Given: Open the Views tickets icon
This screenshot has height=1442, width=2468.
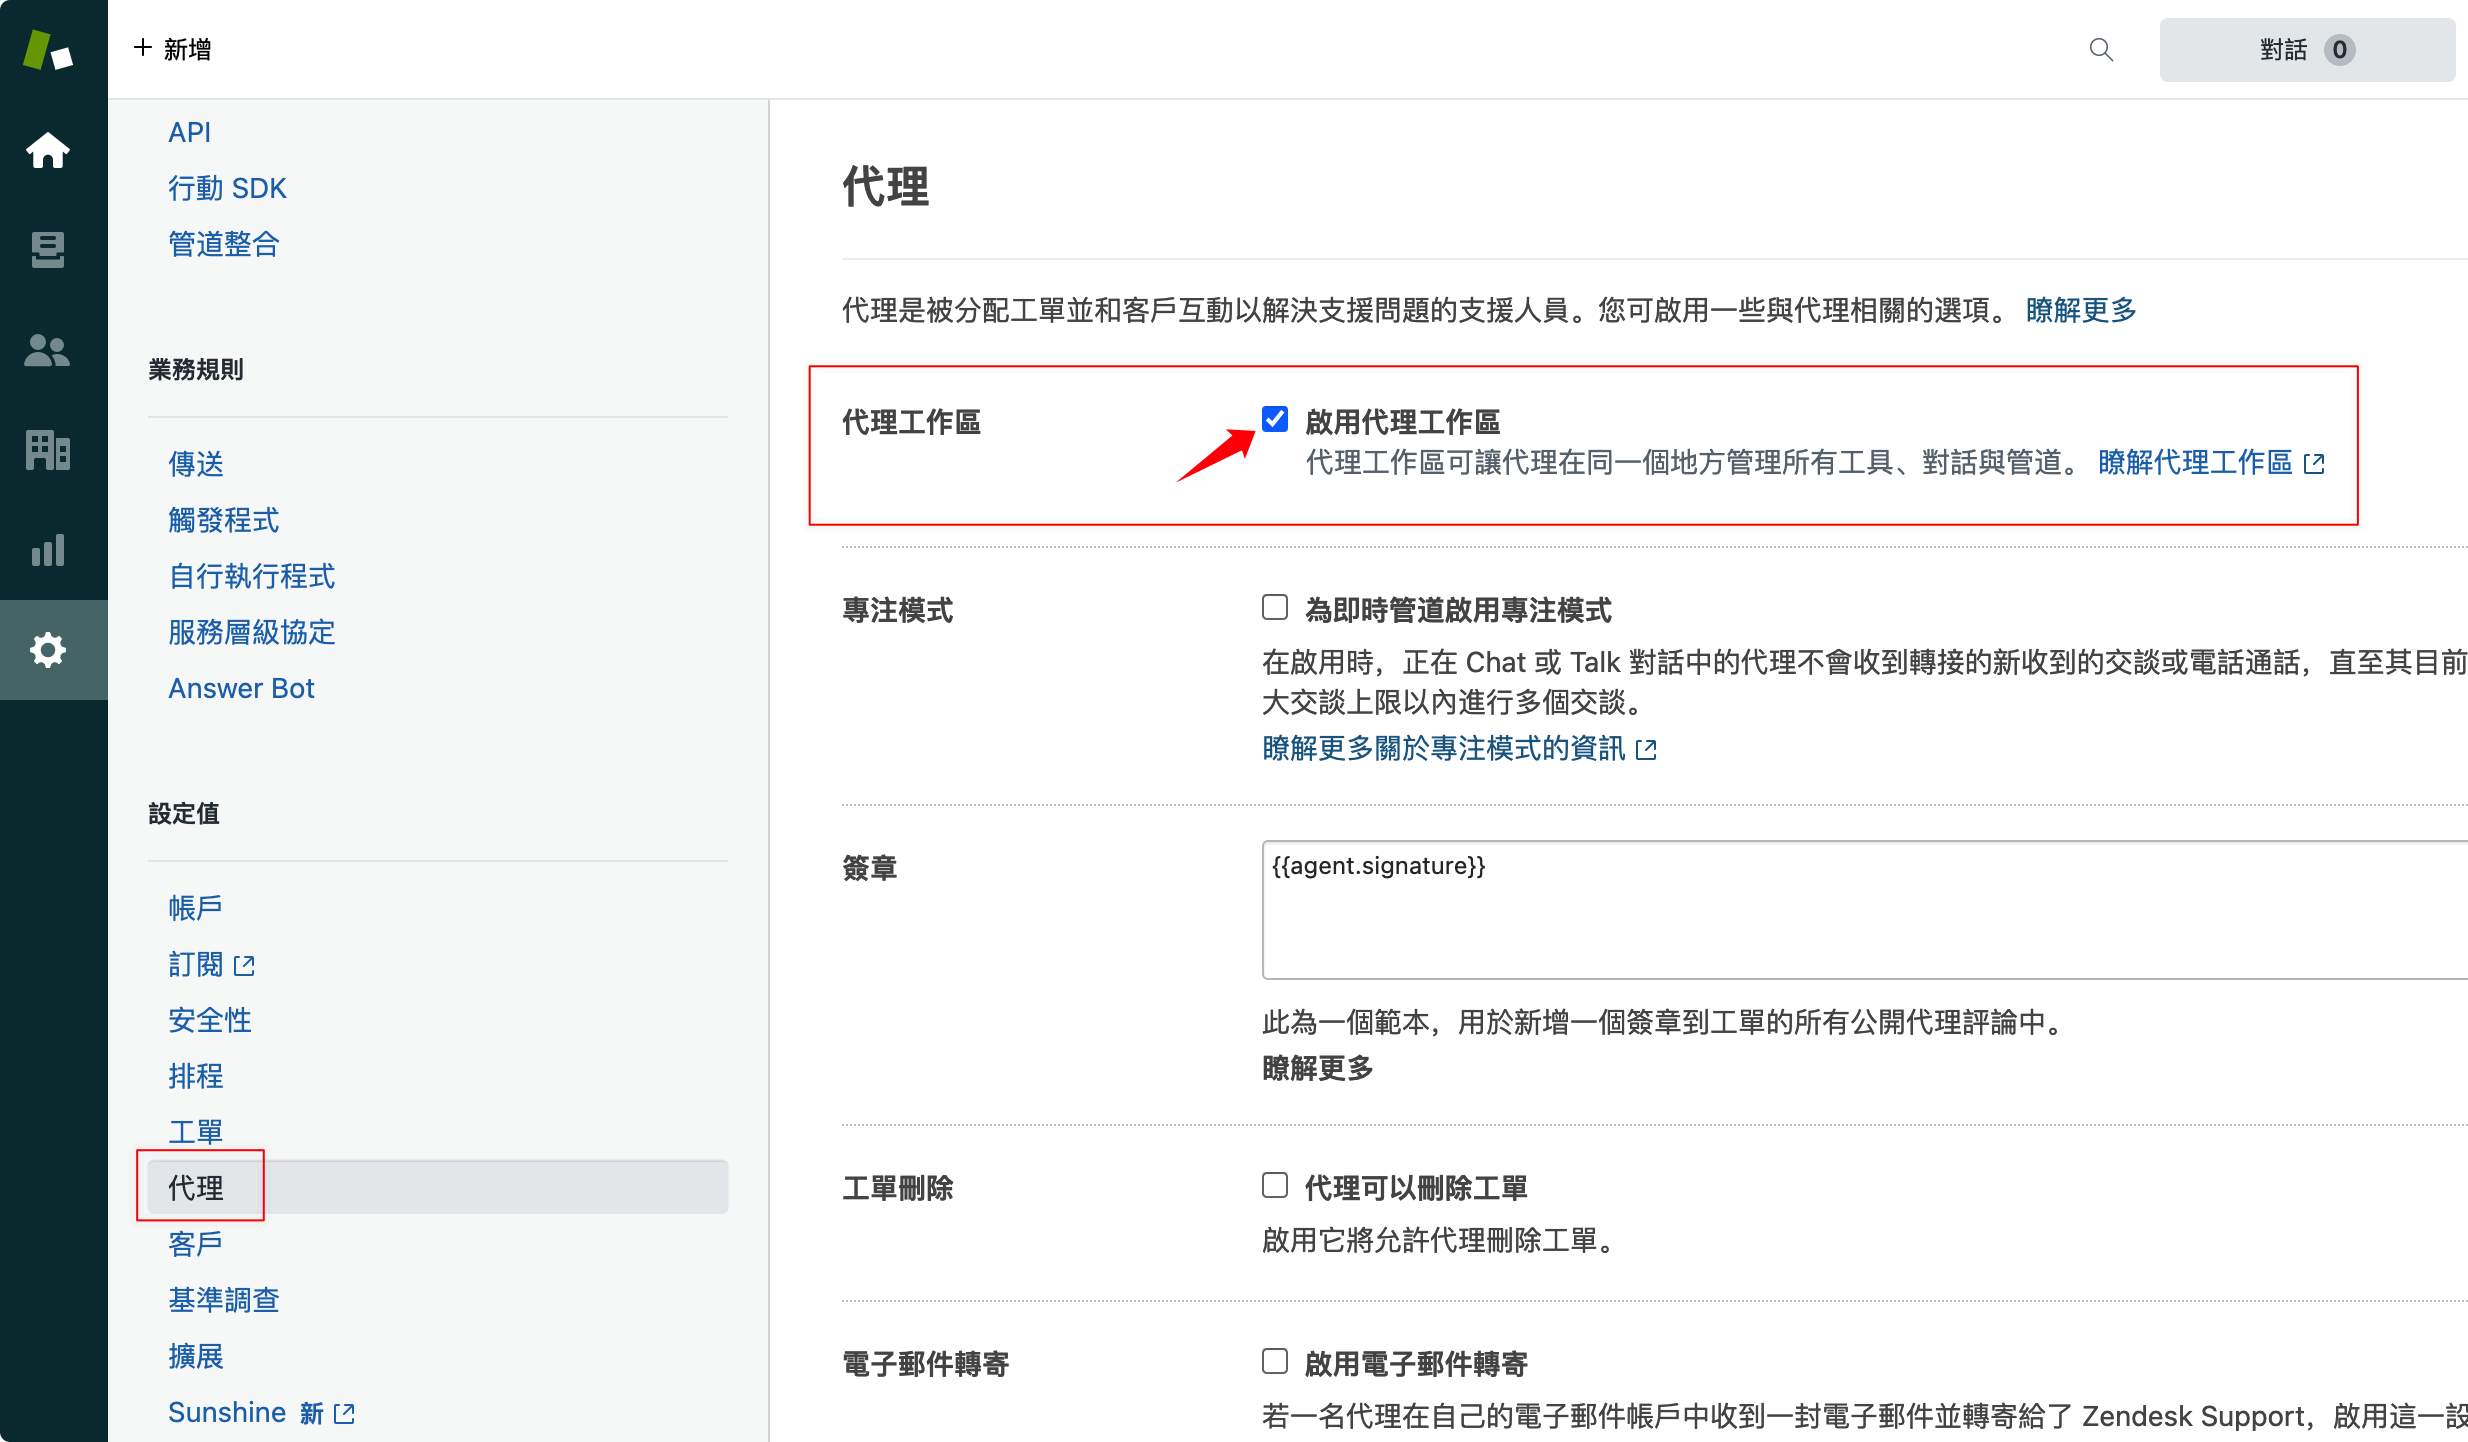Looking at the screenshot, I should coord(47,250).
